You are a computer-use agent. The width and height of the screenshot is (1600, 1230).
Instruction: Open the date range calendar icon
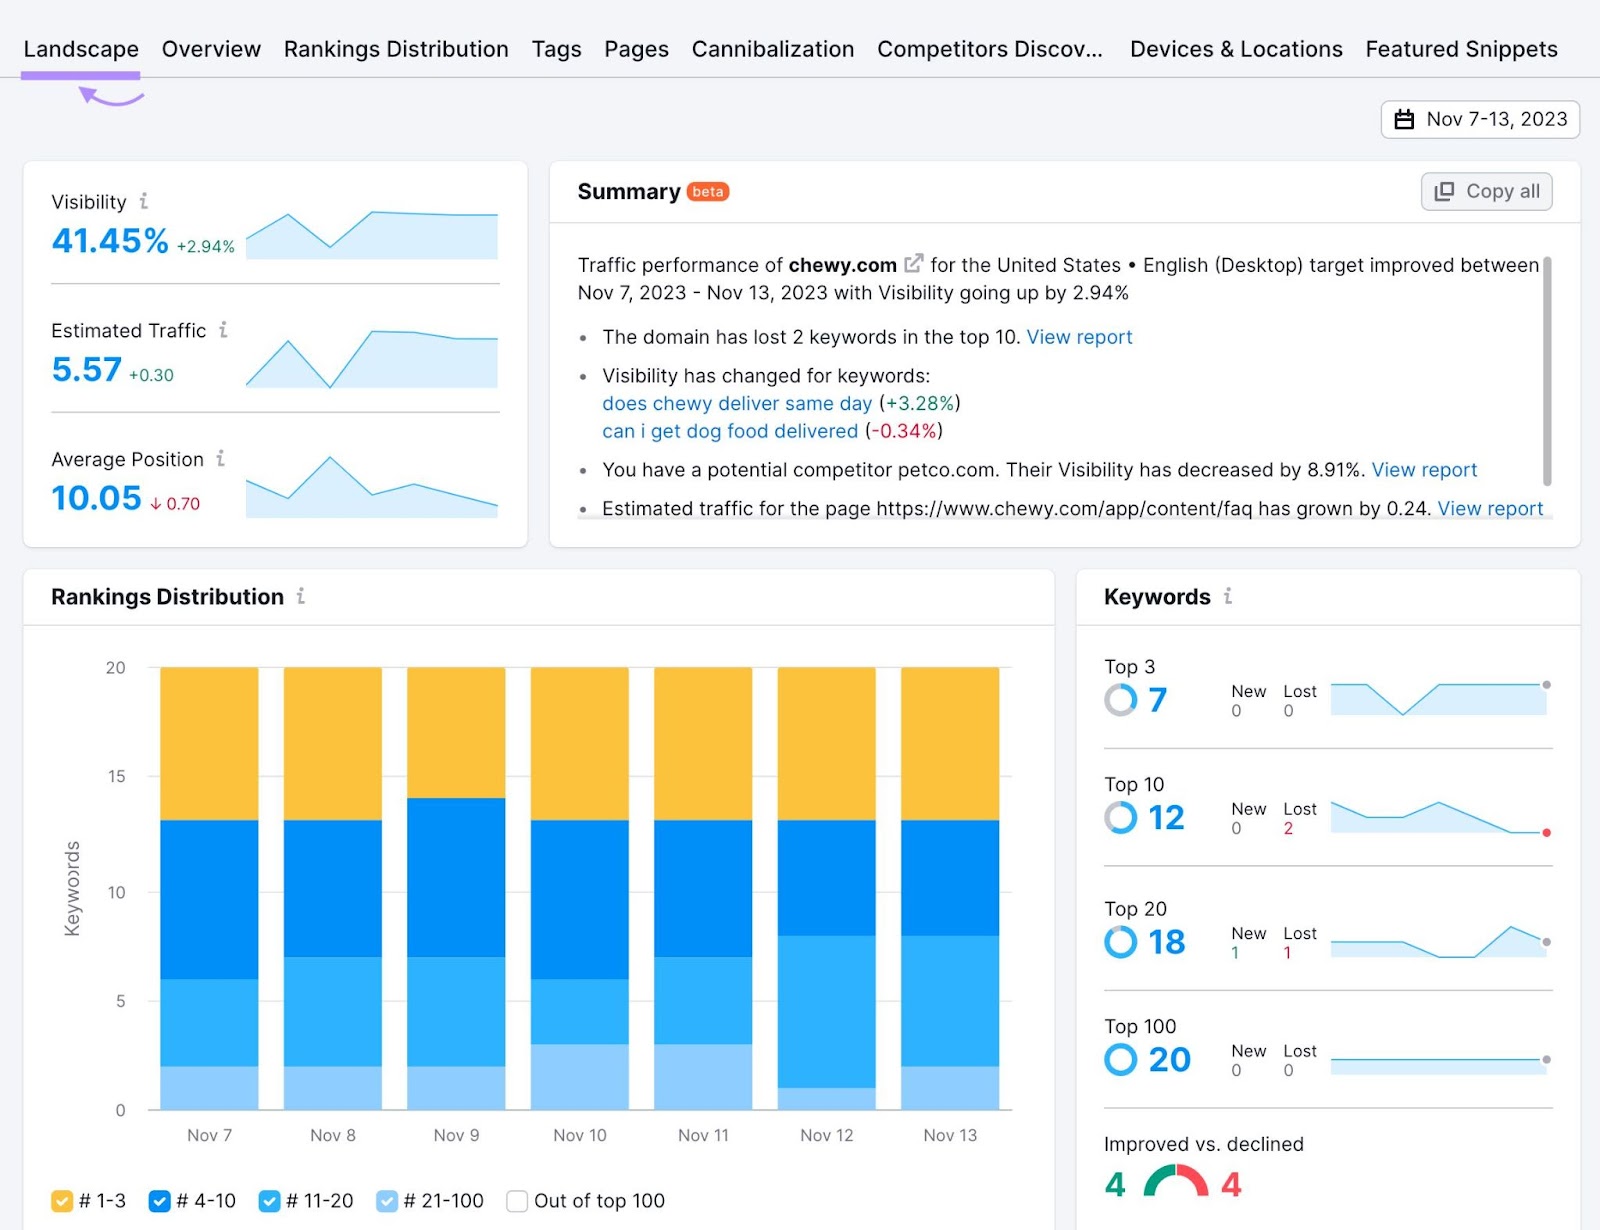coord(1404,119)
